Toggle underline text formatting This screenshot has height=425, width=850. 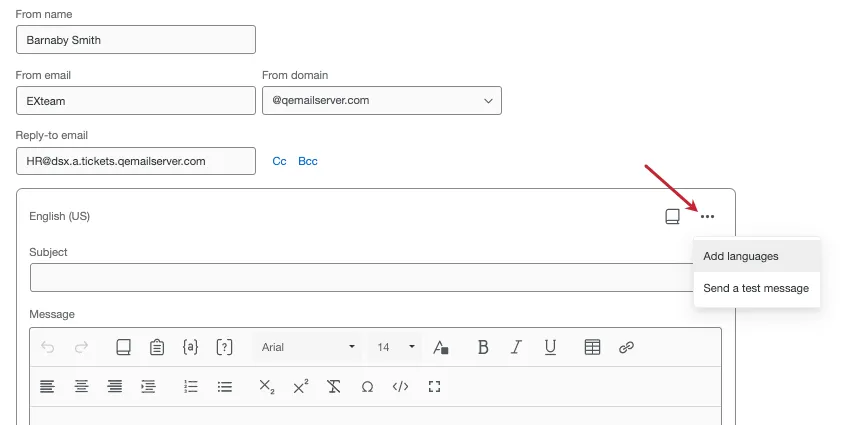point(550,347)
